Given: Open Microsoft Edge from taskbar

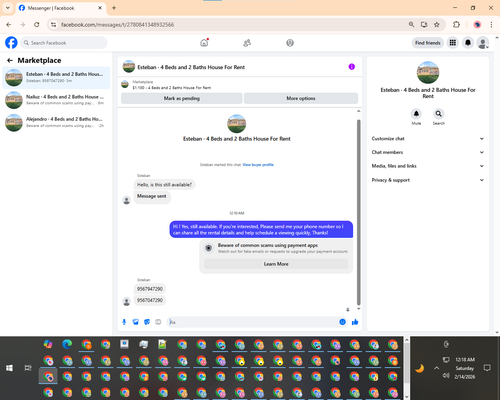Looking at the screenshot, I should click(67, 344).
